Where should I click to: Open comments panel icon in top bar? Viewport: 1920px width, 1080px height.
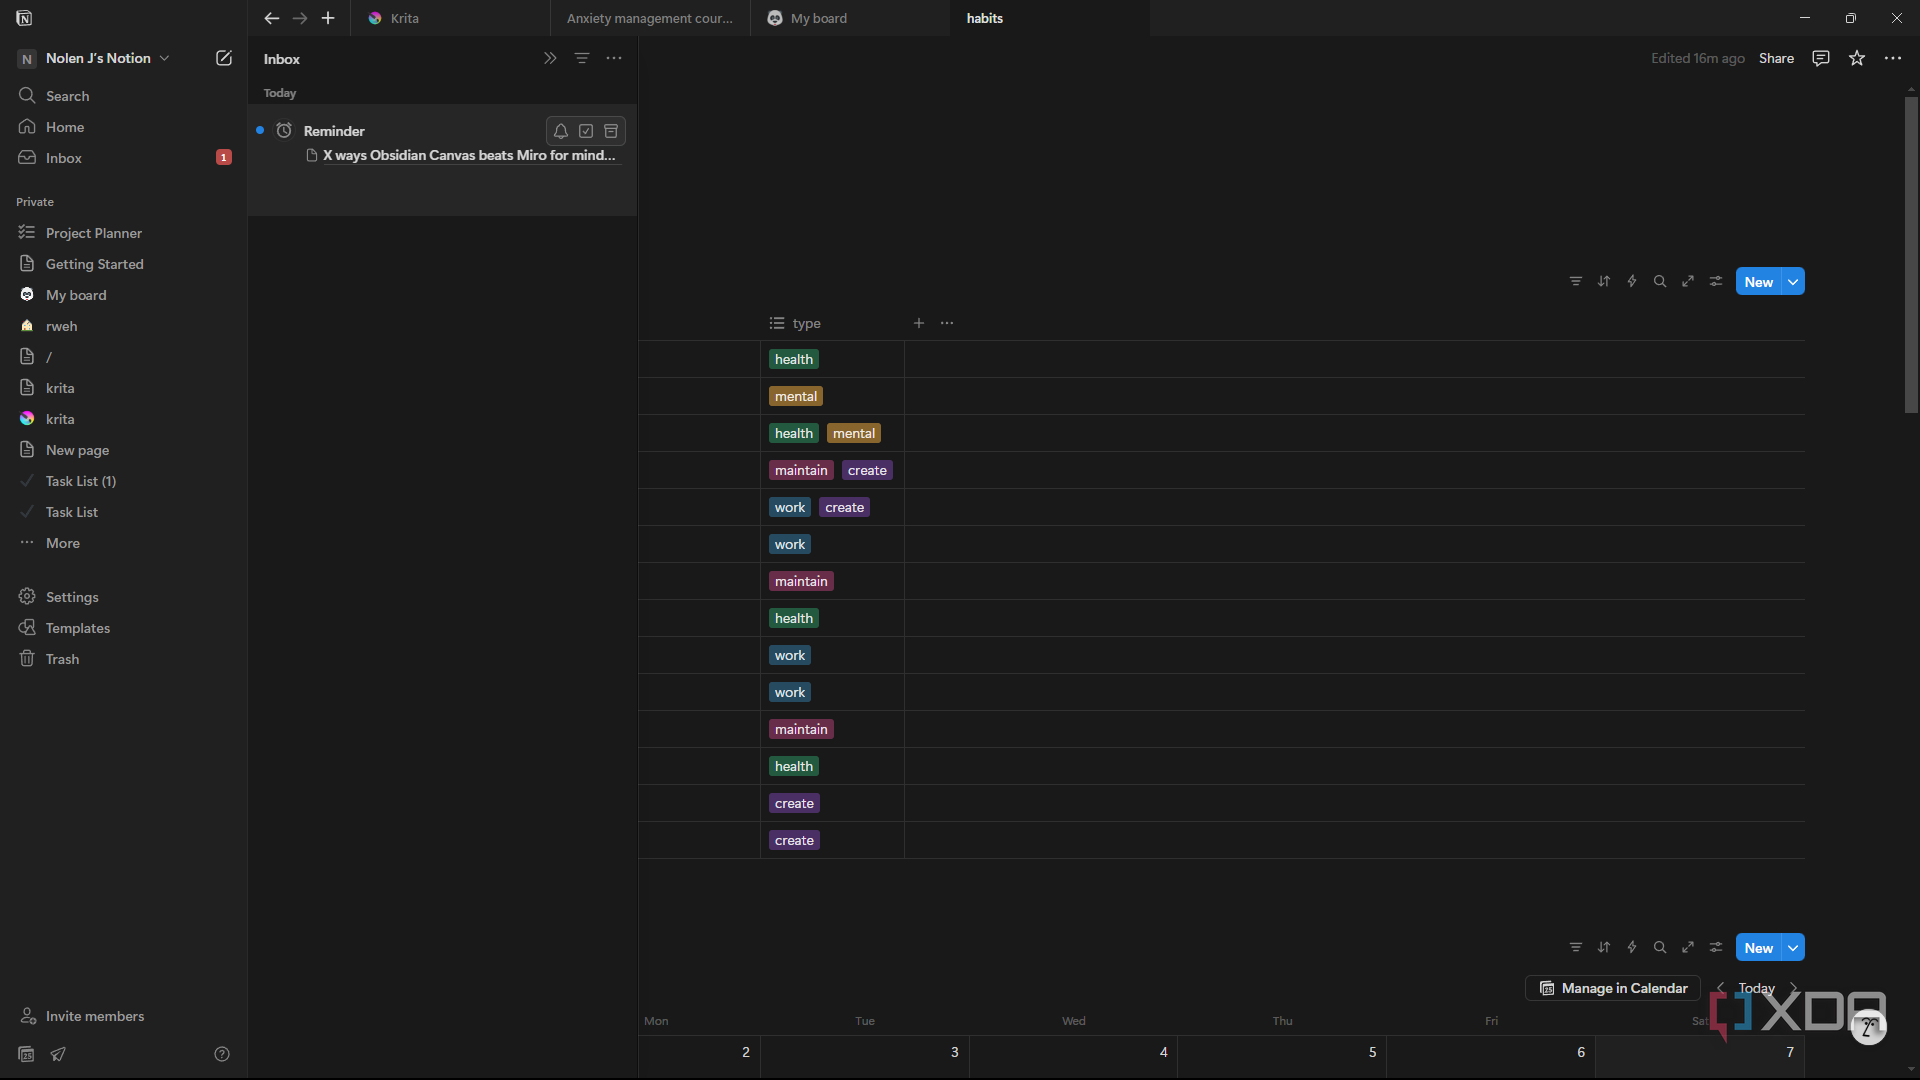[1821, 58]
